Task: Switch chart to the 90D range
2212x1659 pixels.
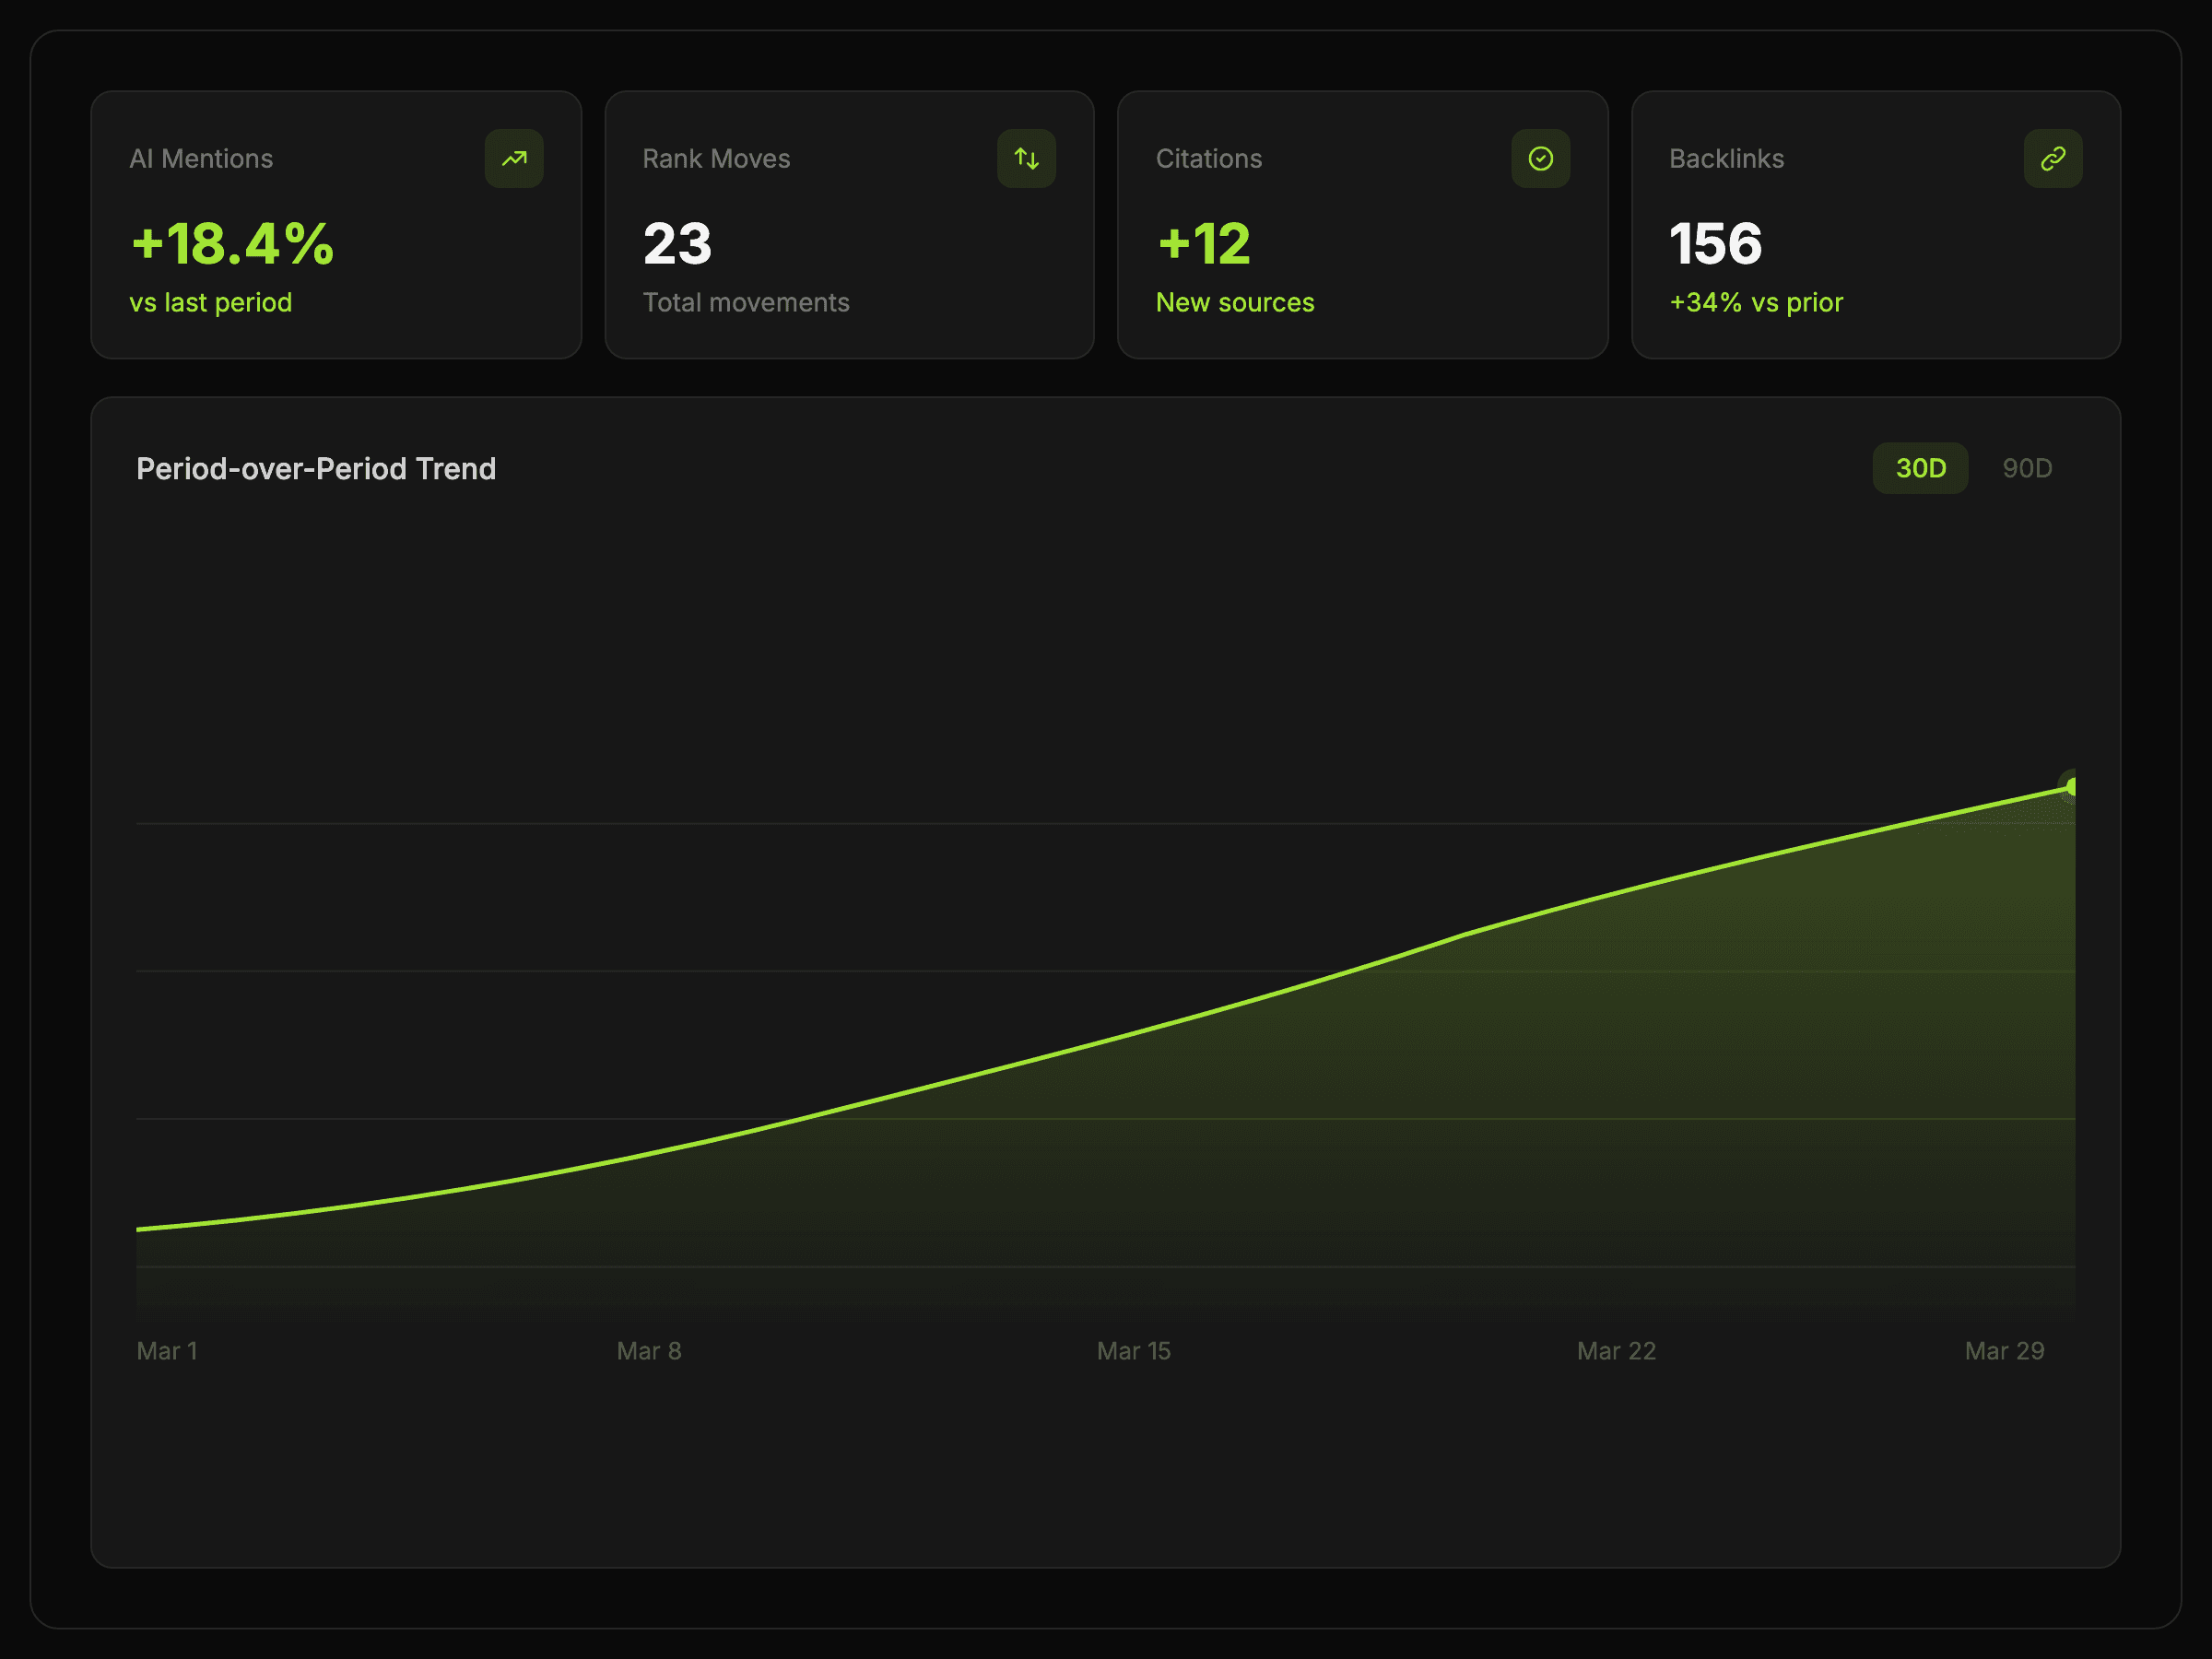Action: [2027, 468]
